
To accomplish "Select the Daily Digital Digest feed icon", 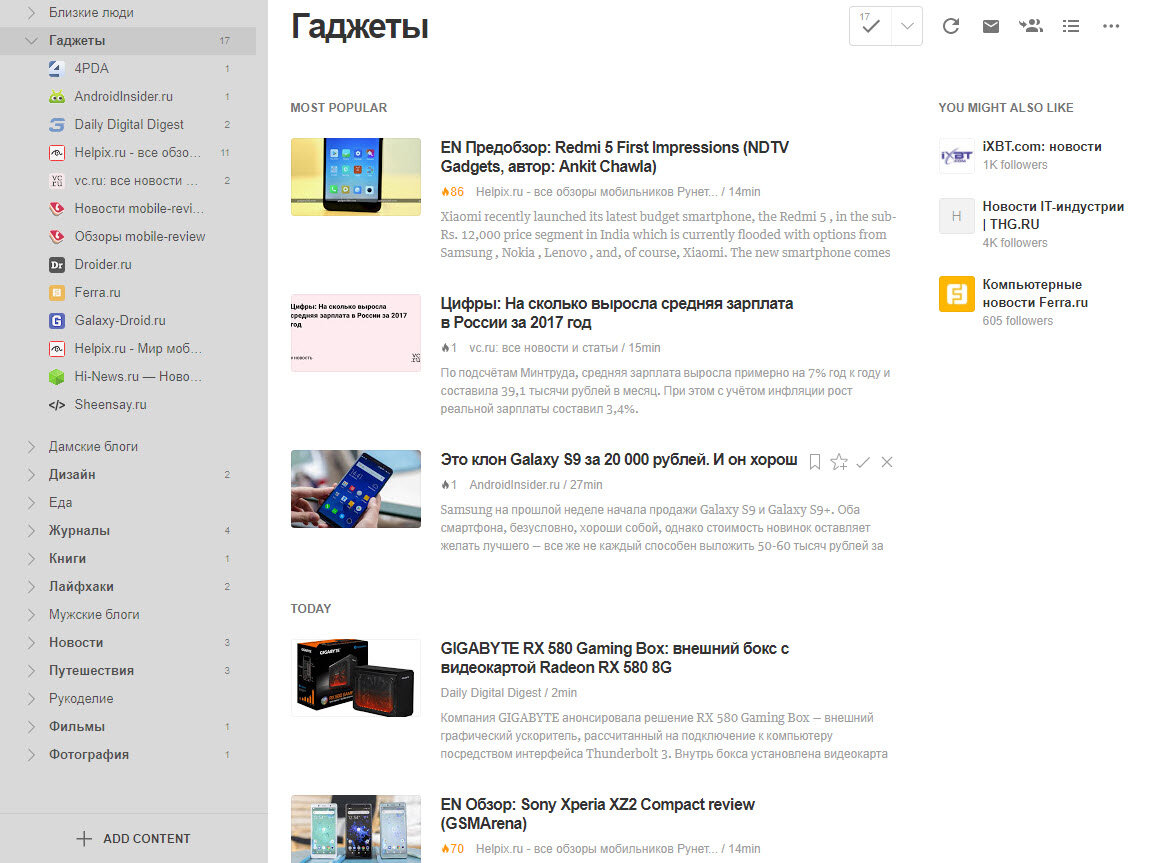I will 57,125.
